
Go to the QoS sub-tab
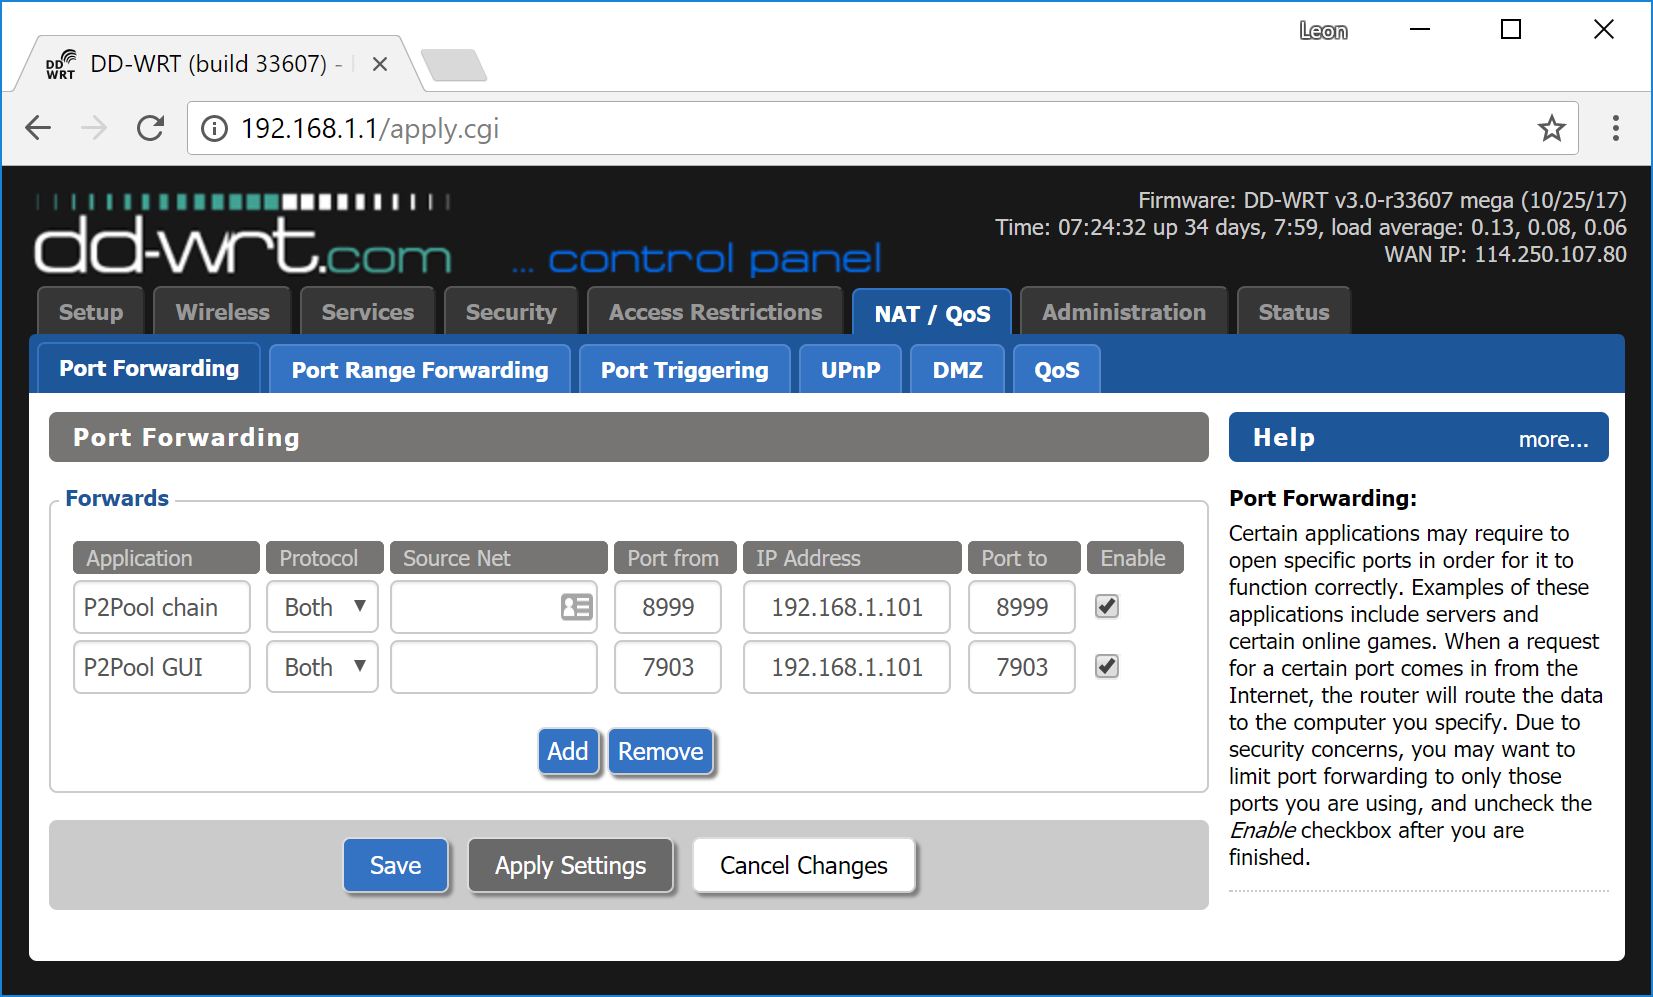click(x=1056, y=370)
